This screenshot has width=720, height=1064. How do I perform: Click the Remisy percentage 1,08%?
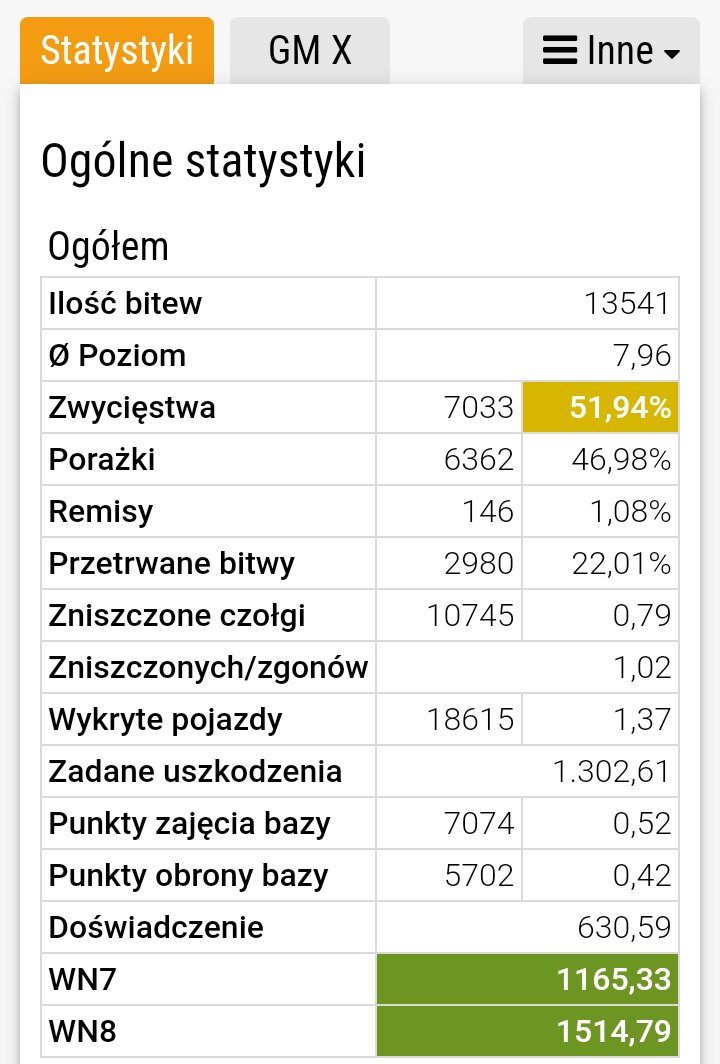coord(630,512)
